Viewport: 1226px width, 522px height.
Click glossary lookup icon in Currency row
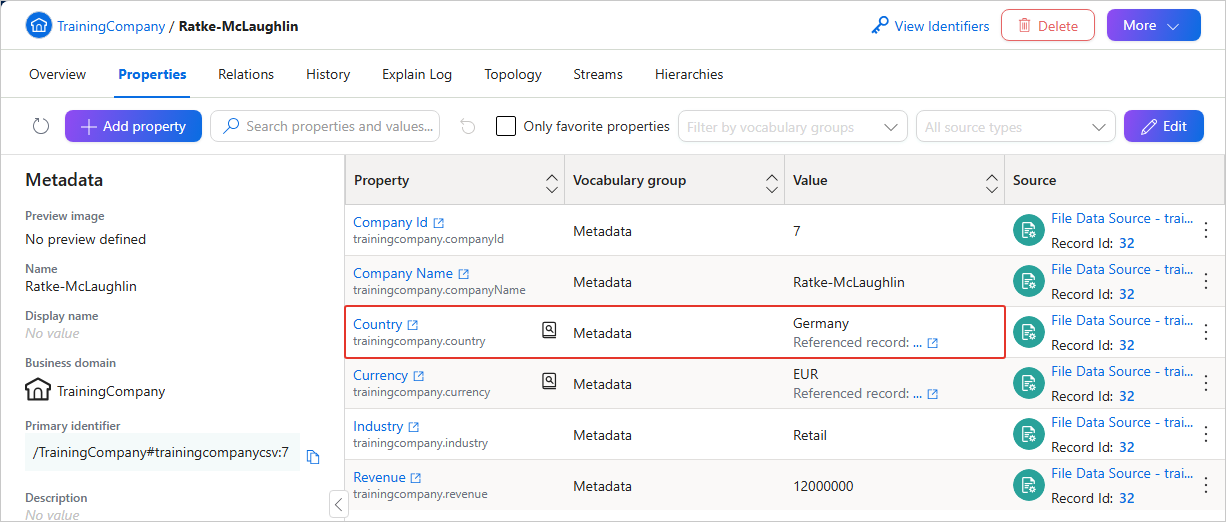tap(549, 380)
